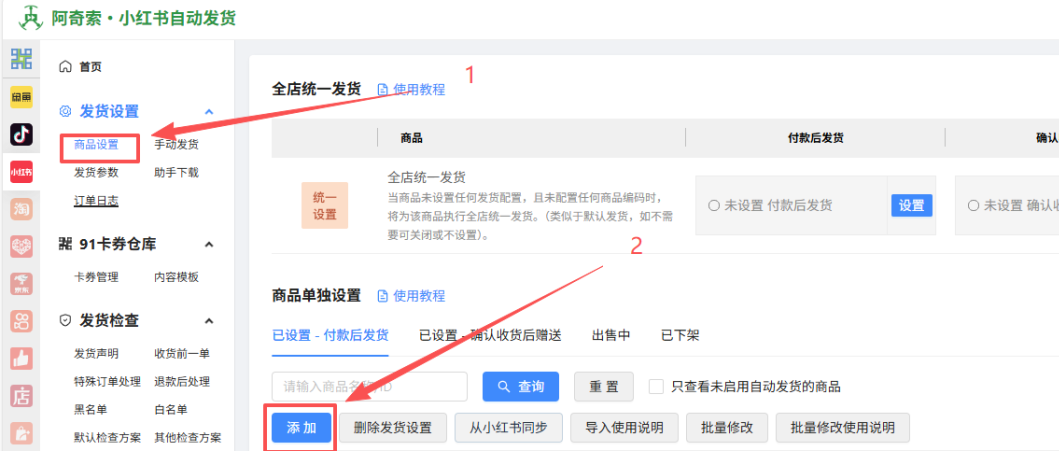The image size is (1059, 451).
Task: Select 未设置 付款后发货 radio option
Action: click(714, 206)
